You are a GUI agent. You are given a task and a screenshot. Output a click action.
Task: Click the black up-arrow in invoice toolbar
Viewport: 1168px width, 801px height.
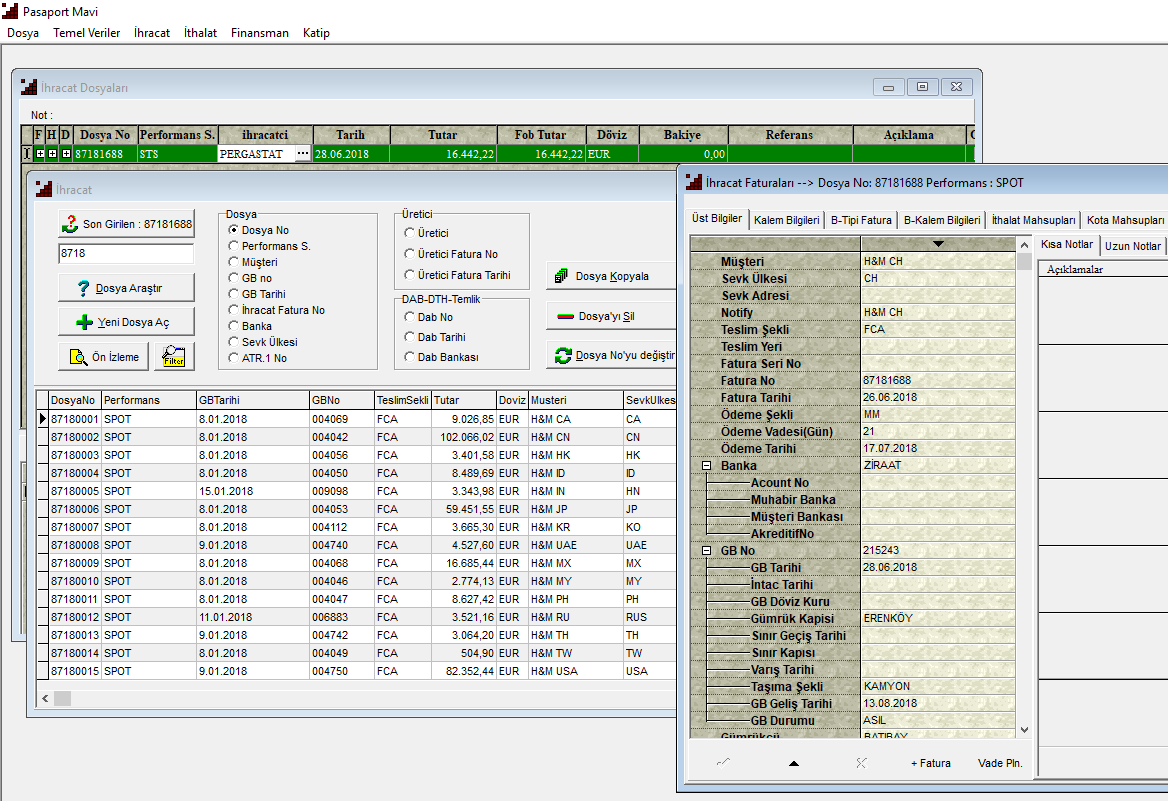[794, 763]
